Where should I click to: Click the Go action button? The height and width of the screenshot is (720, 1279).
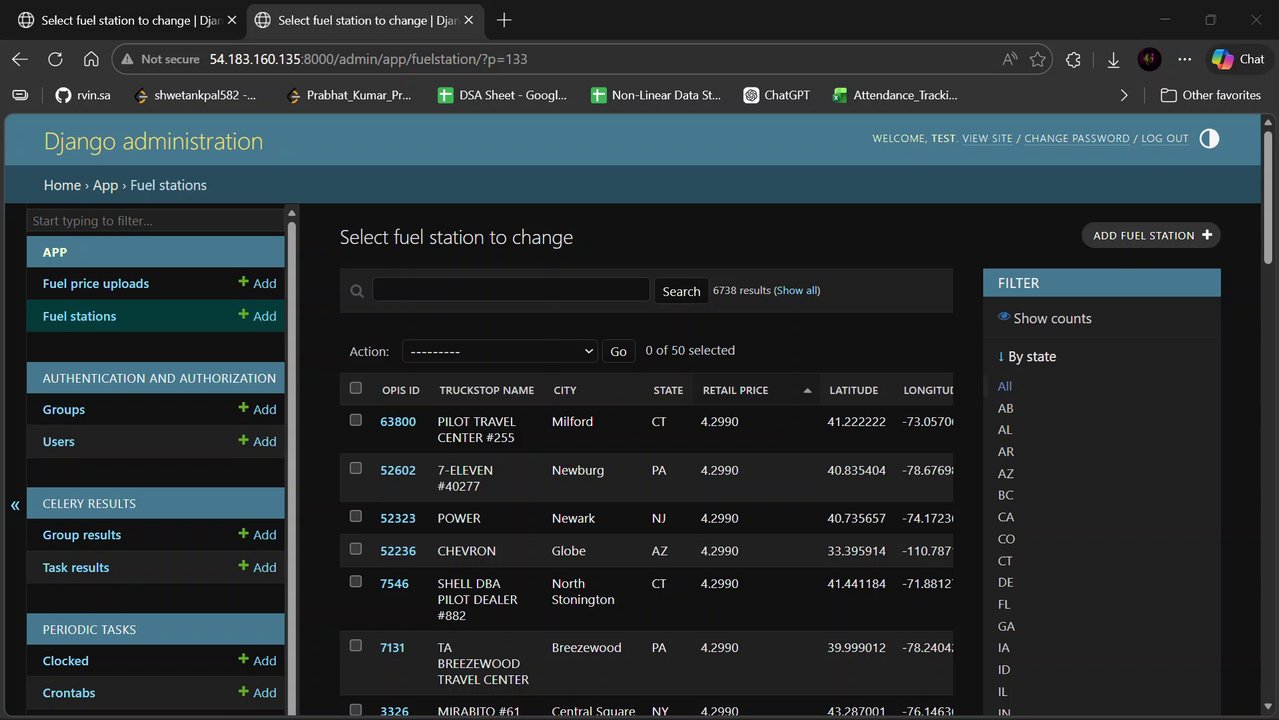[x=618, y=351]
